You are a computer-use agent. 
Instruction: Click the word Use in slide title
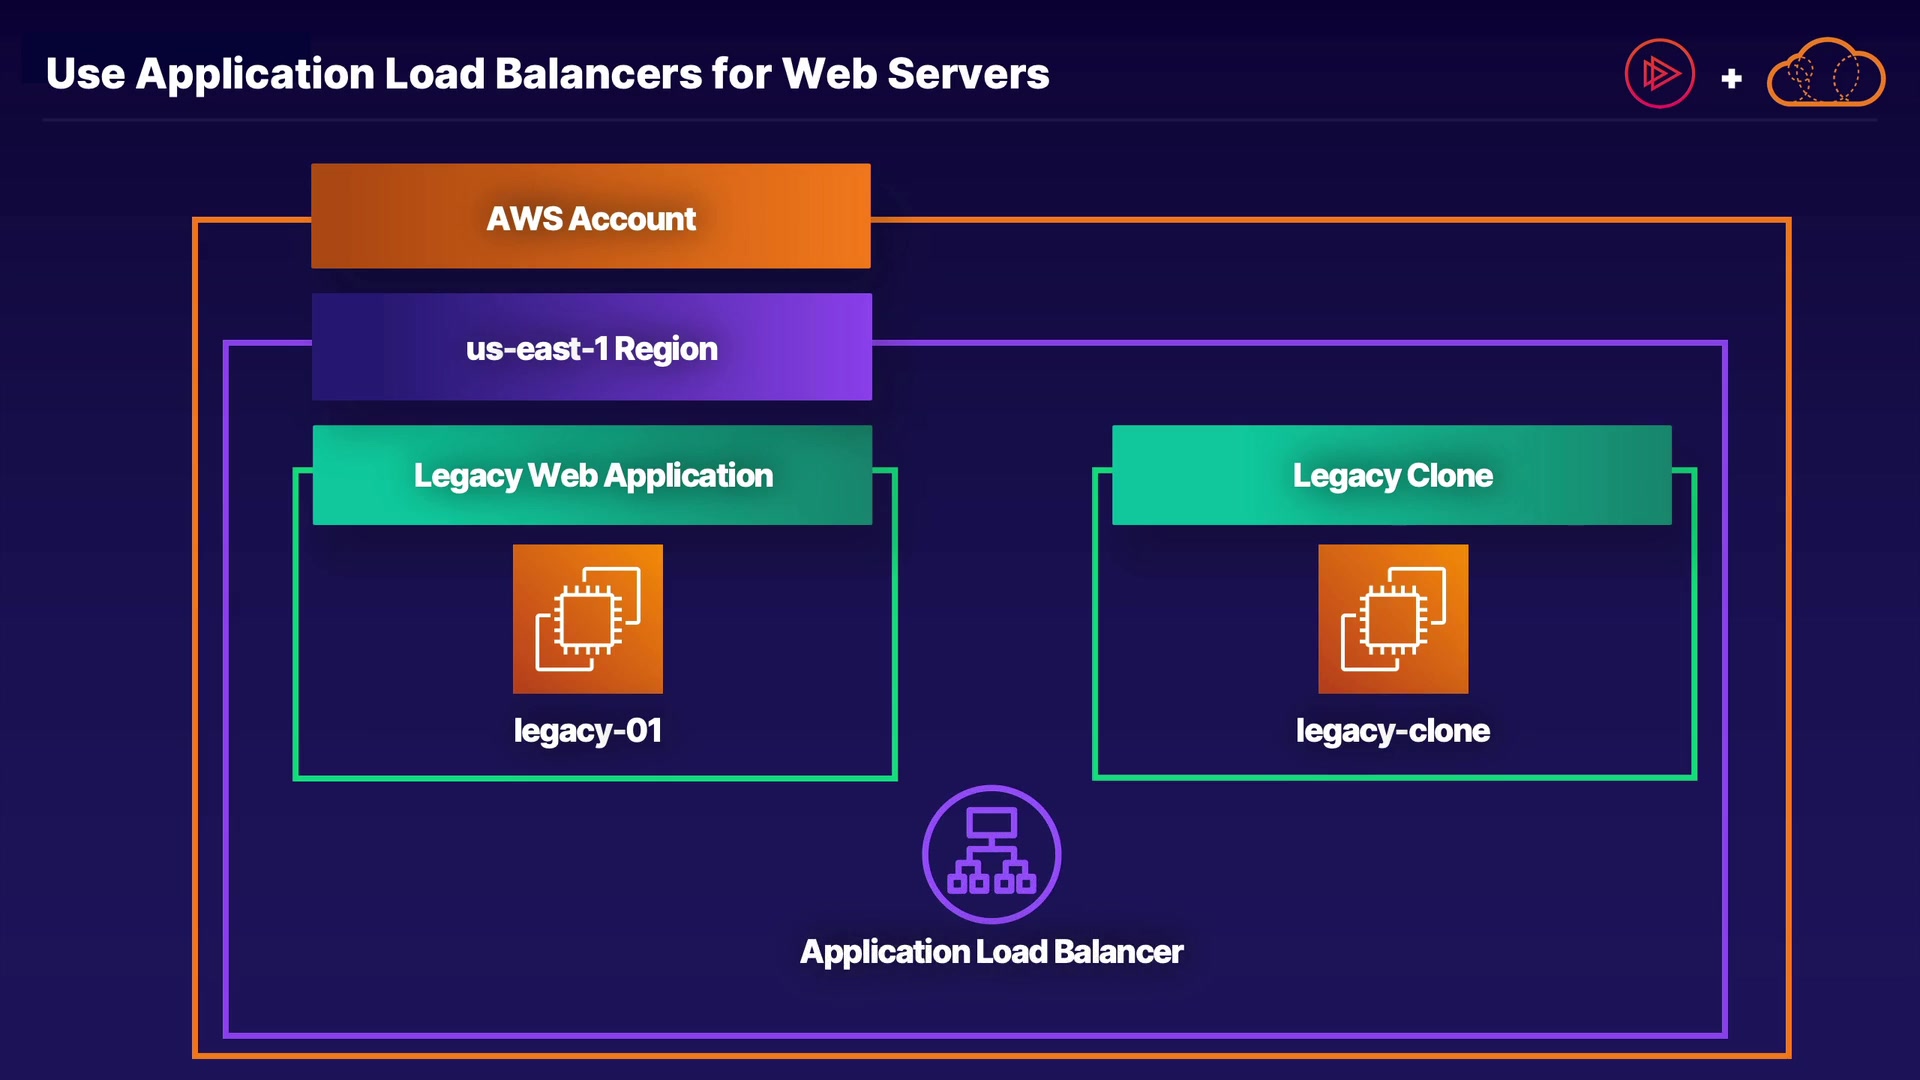[85, 74]
